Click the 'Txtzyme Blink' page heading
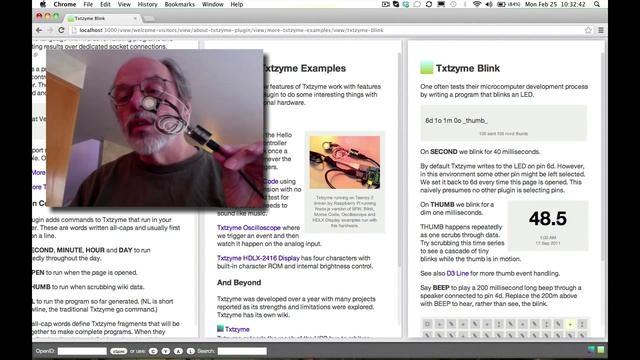This screenshot has height=360, width=640. coord(467,68)
